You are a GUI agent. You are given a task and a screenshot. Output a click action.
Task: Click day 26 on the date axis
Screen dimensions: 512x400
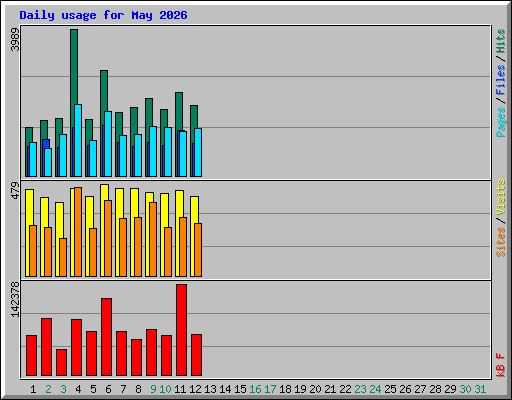point(405,389)
